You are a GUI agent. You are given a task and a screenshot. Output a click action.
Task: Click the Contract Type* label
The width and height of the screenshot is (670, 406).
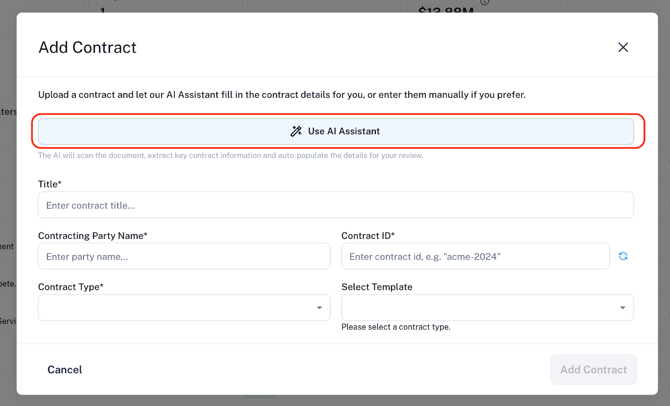71,287
